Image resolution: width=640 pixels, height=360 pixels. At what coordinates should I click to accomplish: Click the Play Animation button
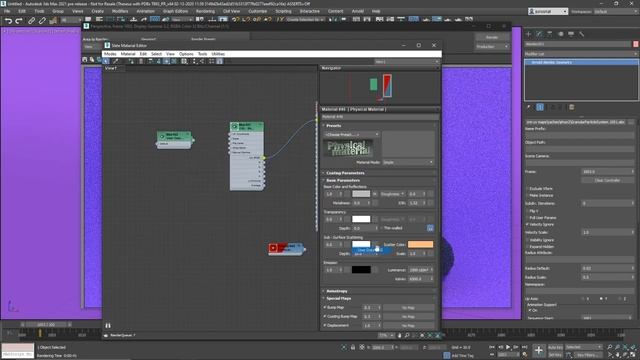(508, 347)
